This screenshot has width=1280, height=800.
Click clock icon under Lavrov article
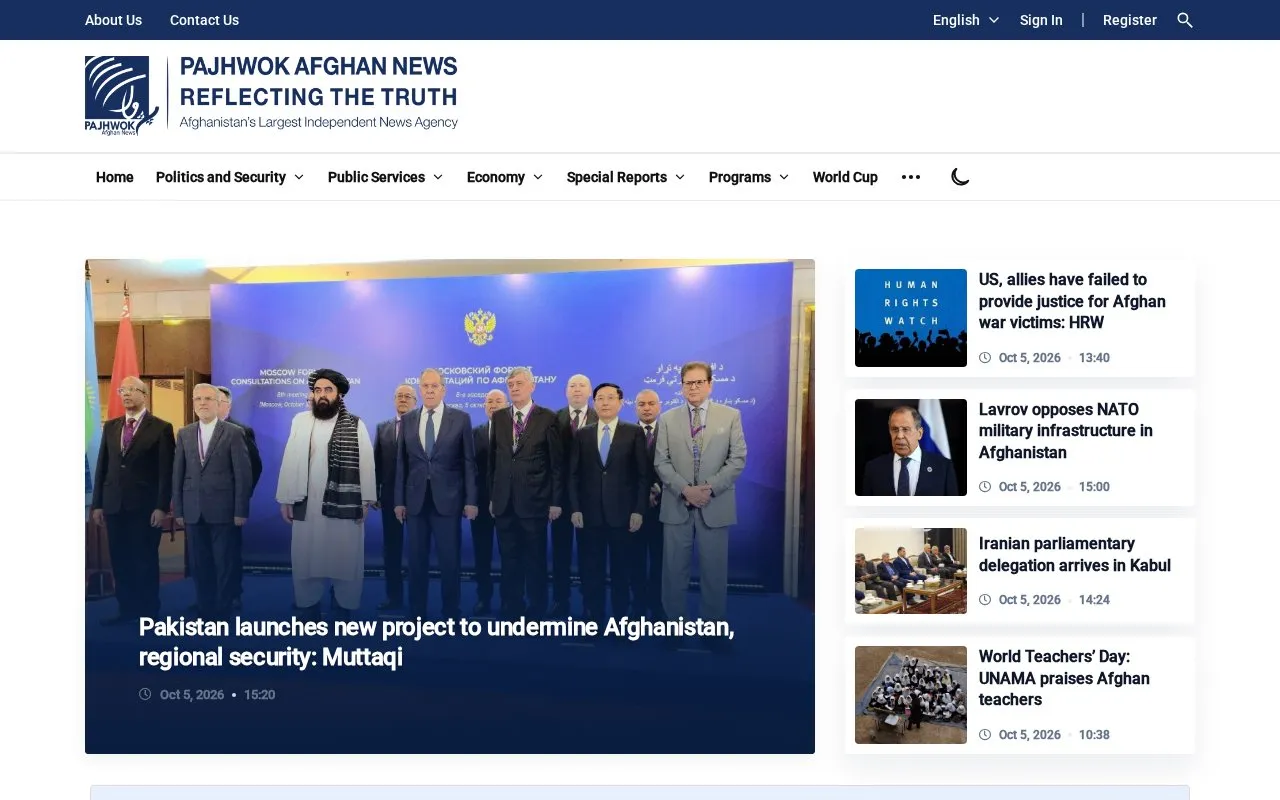click(985, 487)
